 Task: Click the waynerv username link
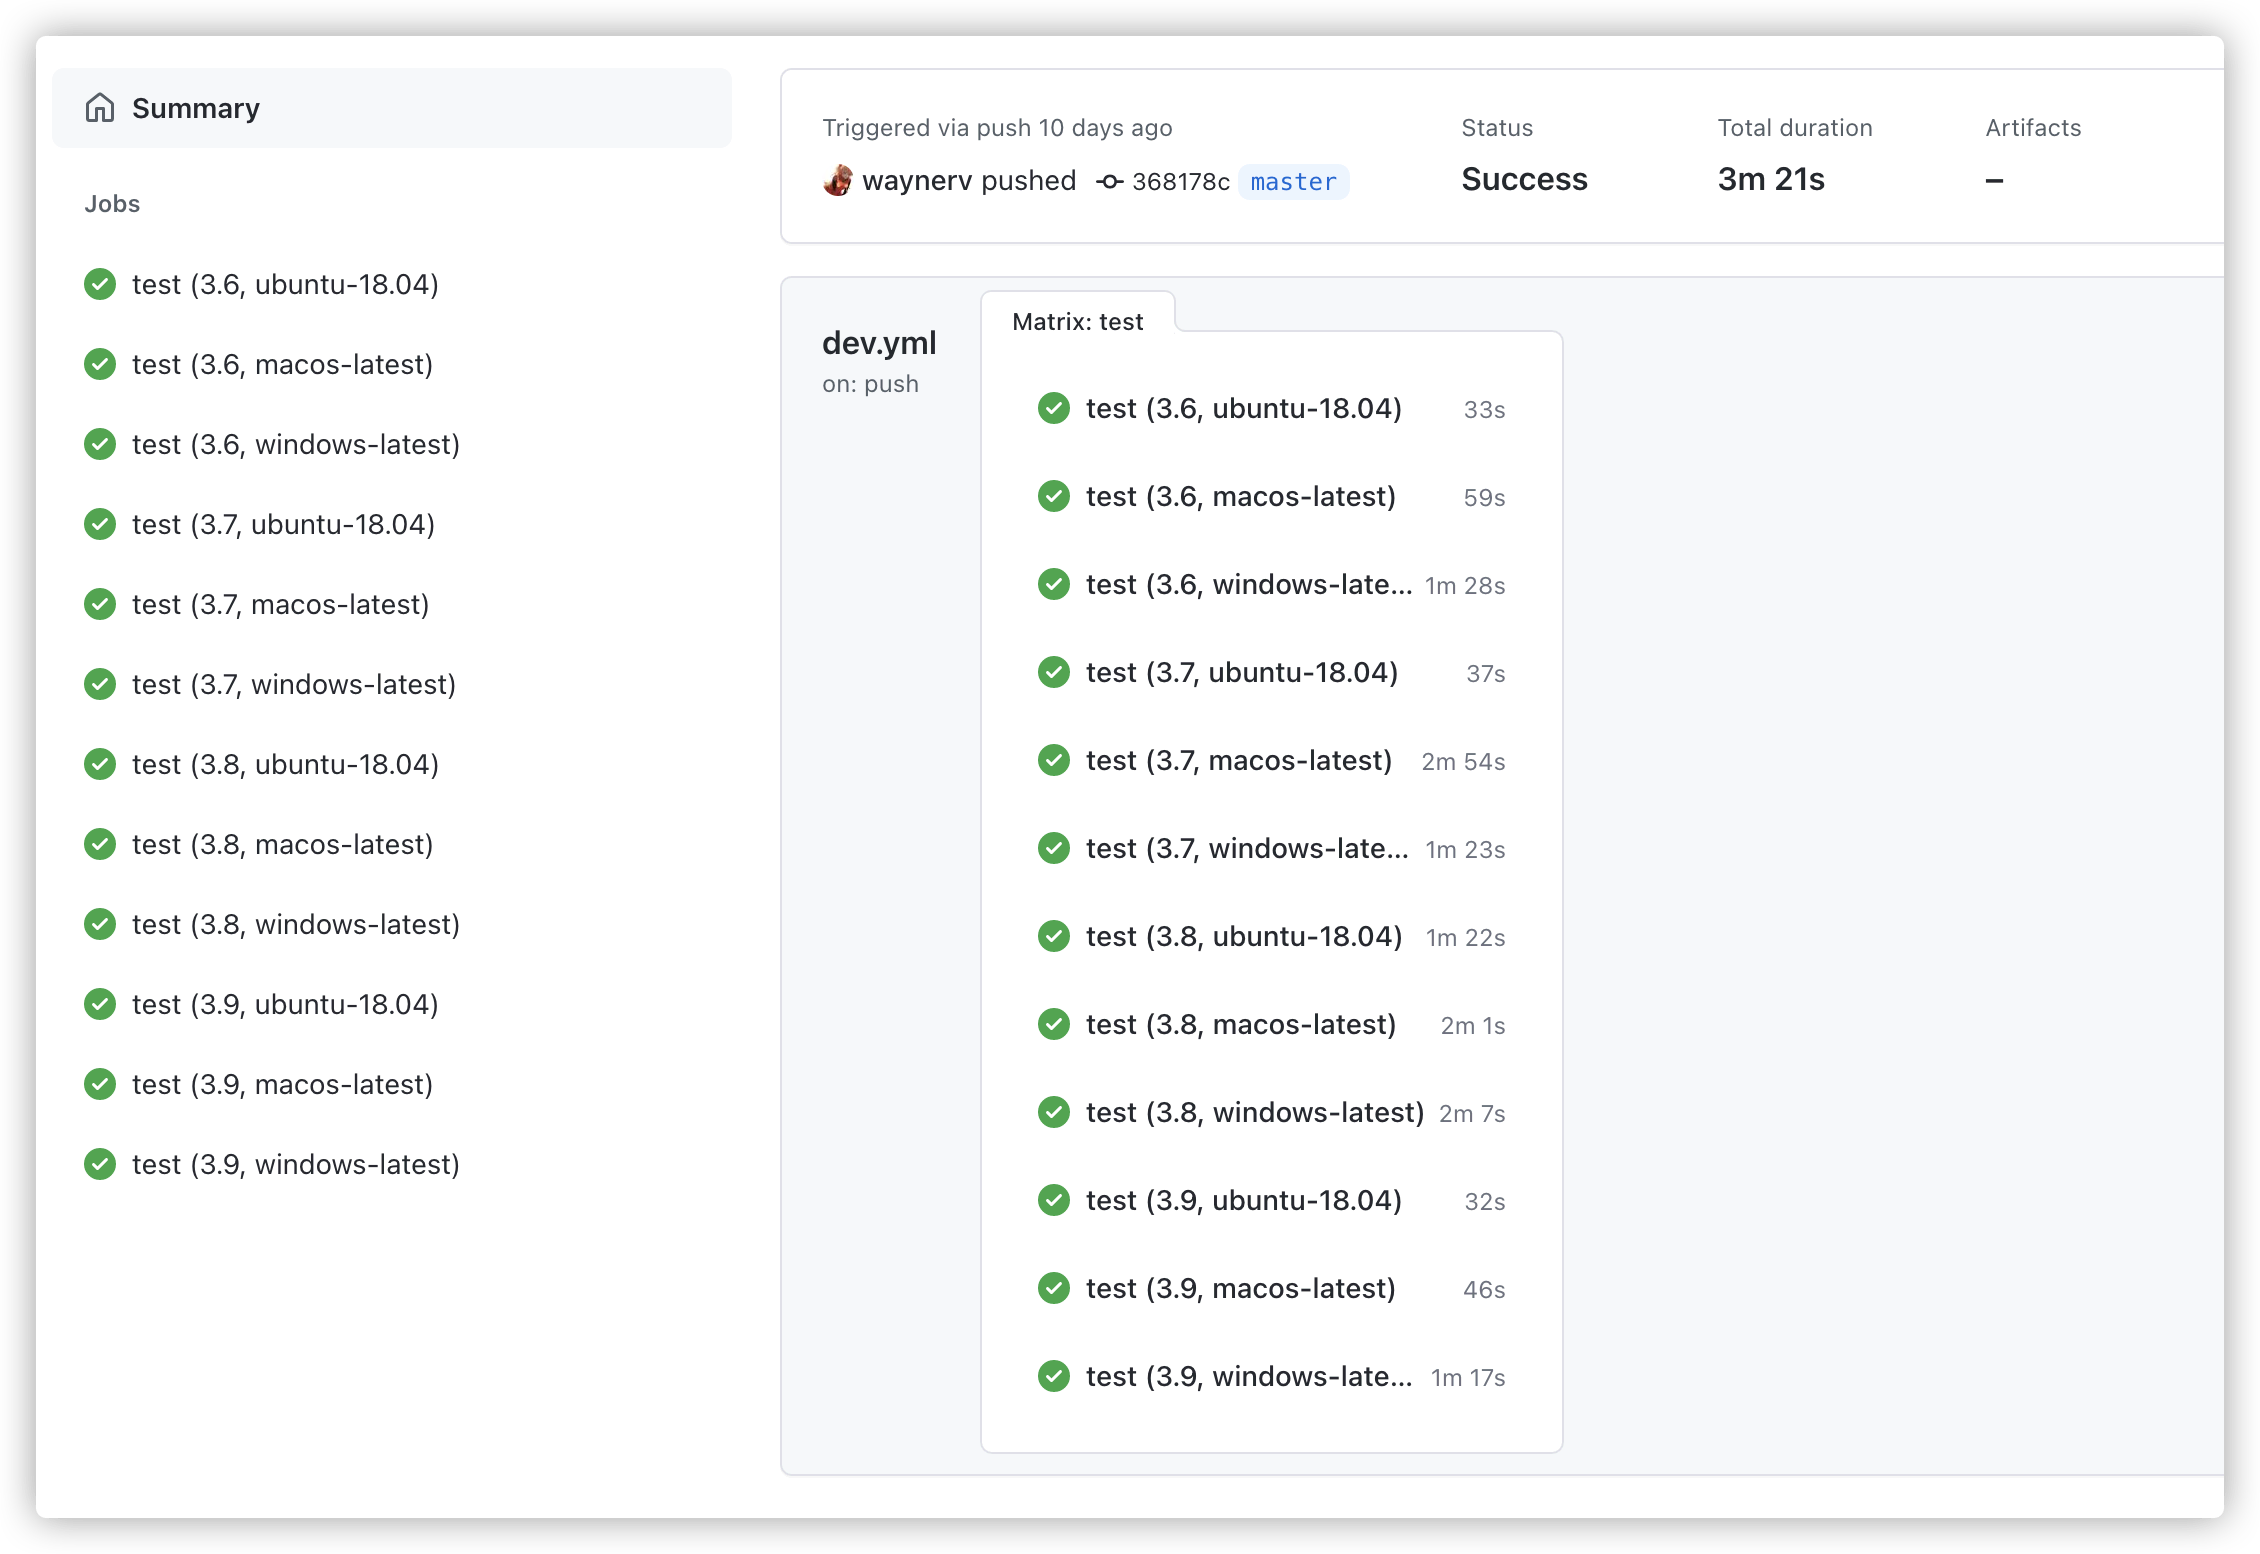tap(916, 181)
